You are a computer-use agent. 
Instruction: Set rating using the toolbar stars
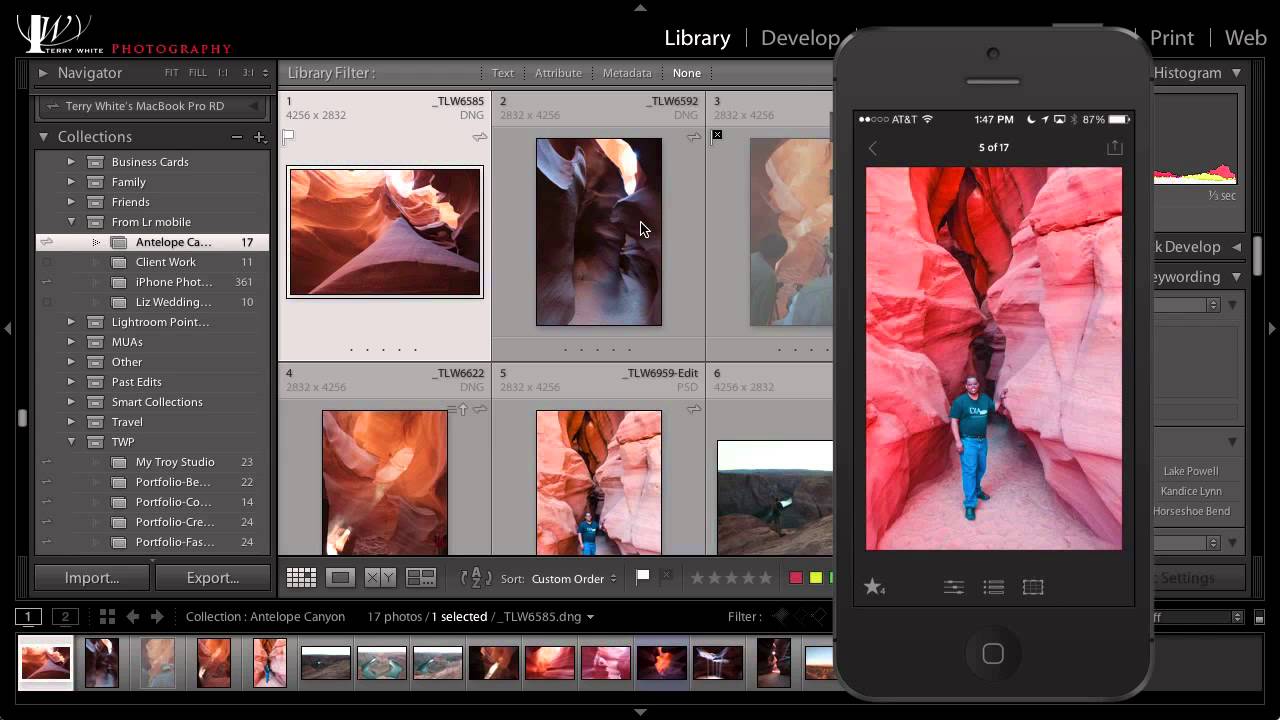pos(732,578)
